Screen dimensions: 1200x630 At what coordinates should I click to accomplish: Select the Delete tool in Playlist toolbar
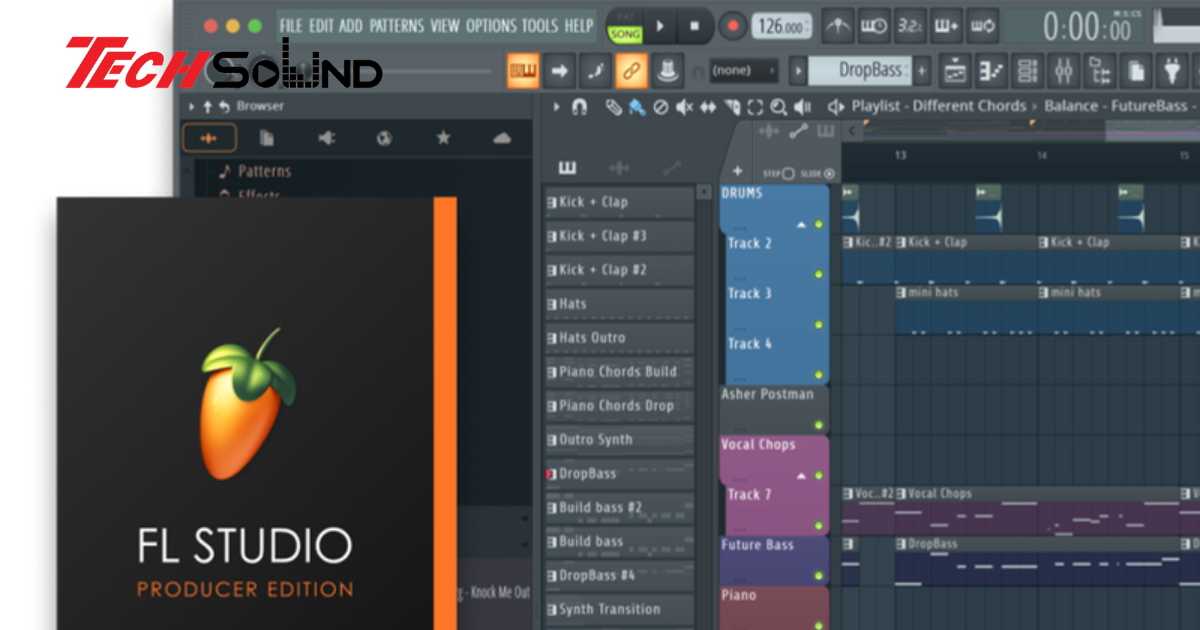pyautogui.click(x=660, y=107)
